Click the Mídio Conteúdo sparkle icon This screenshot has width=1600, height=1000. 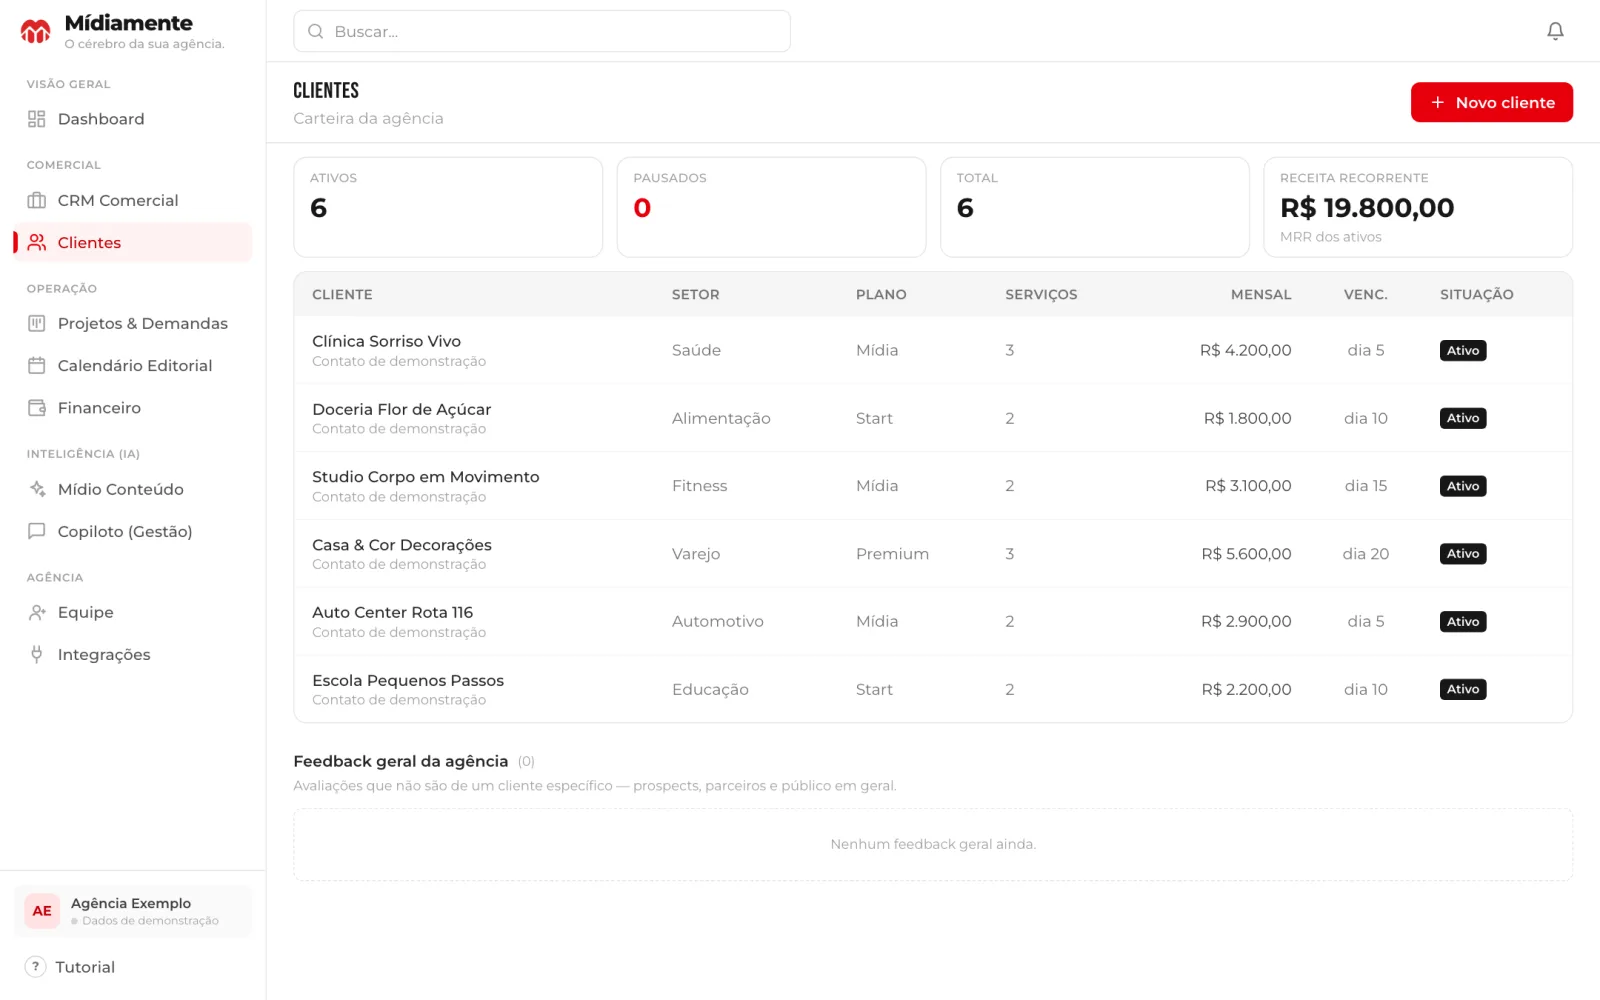[x=37, y=489]
